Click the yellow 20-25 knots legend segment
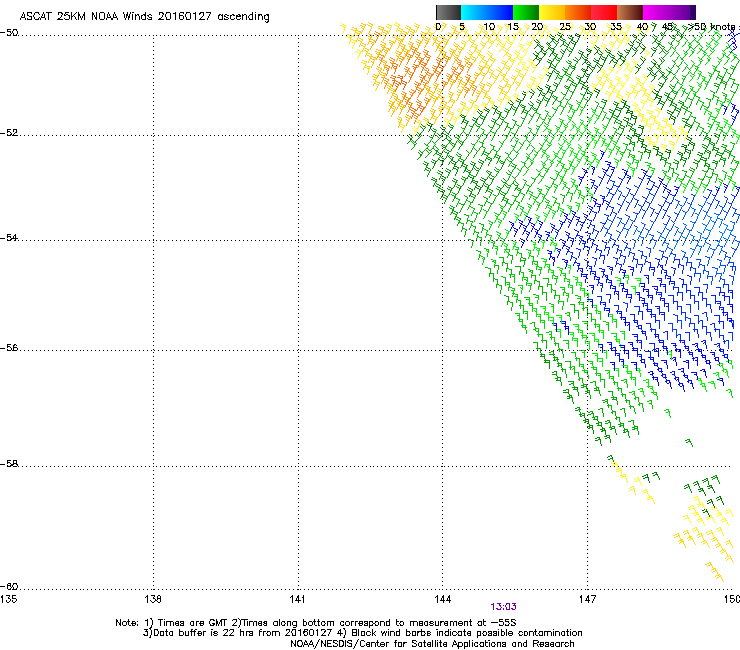740x650 pixels. (x=552, y=12)
